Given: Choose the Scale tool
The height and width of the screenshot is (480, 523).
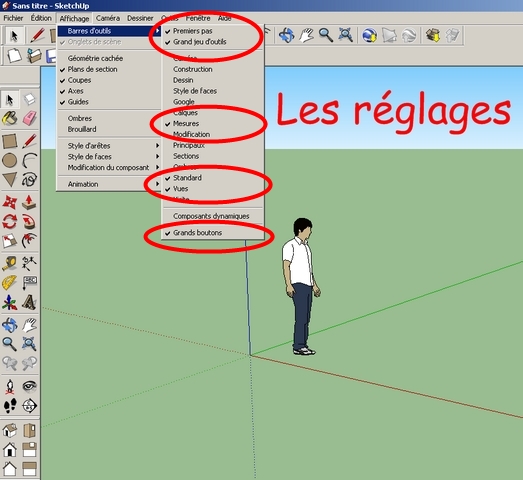Looking at the screenshot, I should [10, 241].
